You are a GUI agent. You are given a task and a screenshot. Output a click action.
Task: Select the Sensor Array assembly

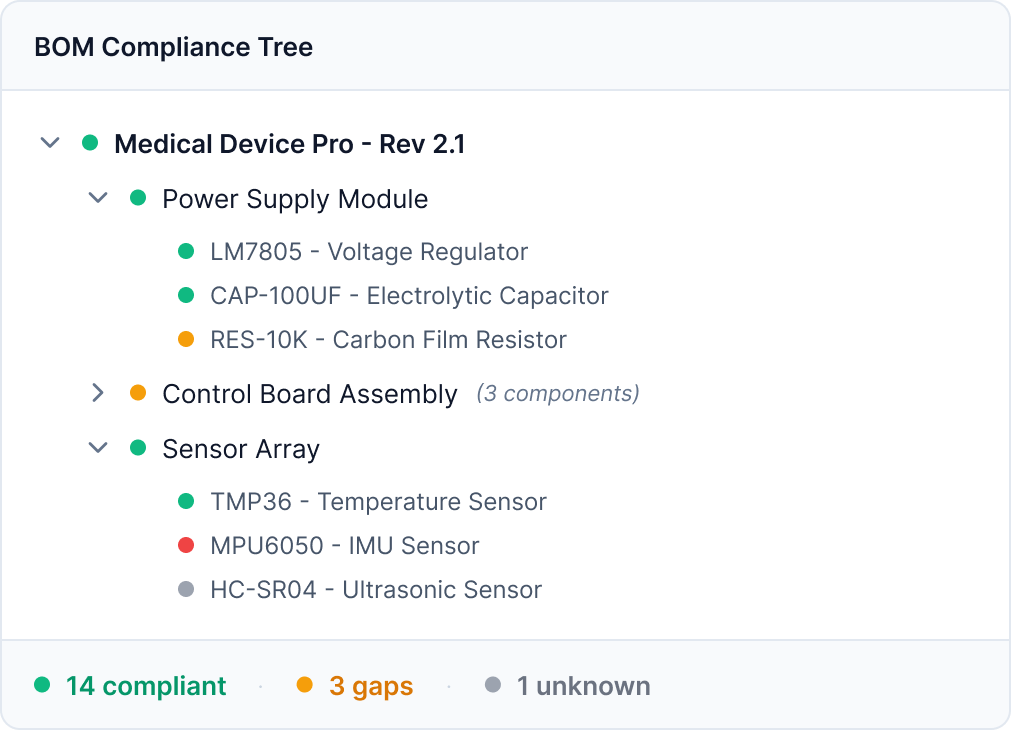click(x=240, y=448)
